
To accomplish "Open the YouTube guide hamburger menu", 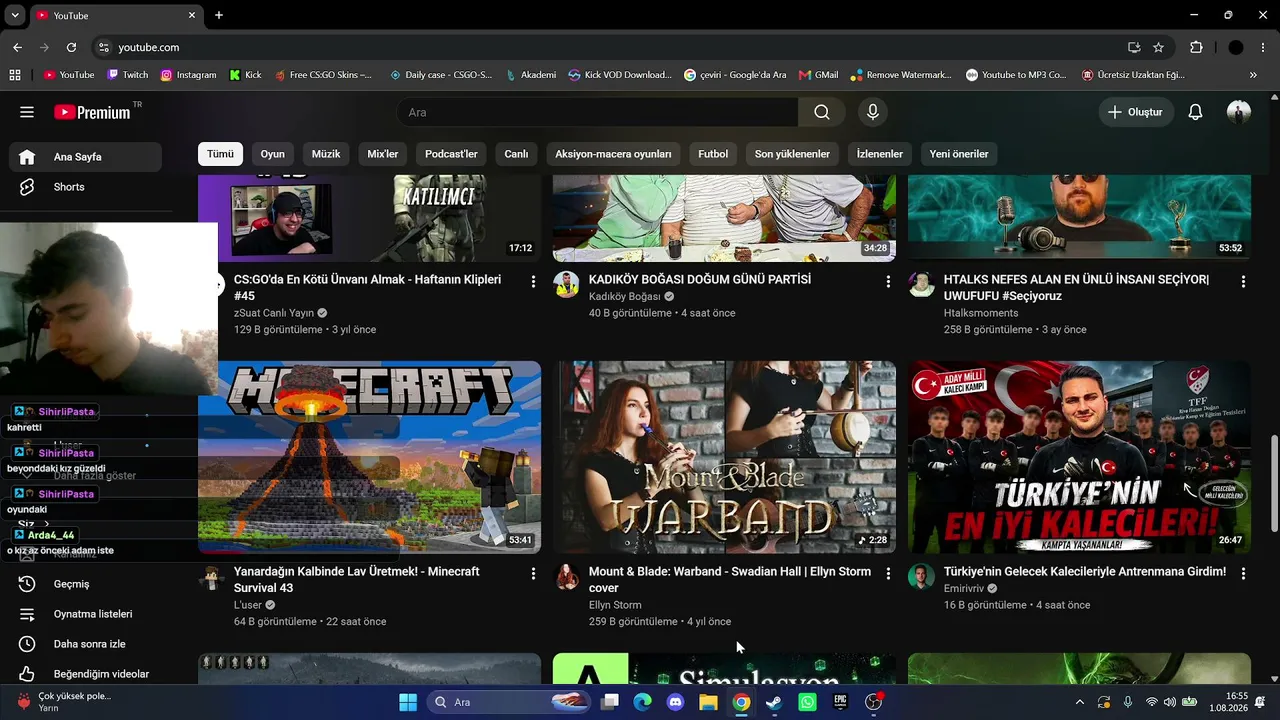I will pos(27,112).
